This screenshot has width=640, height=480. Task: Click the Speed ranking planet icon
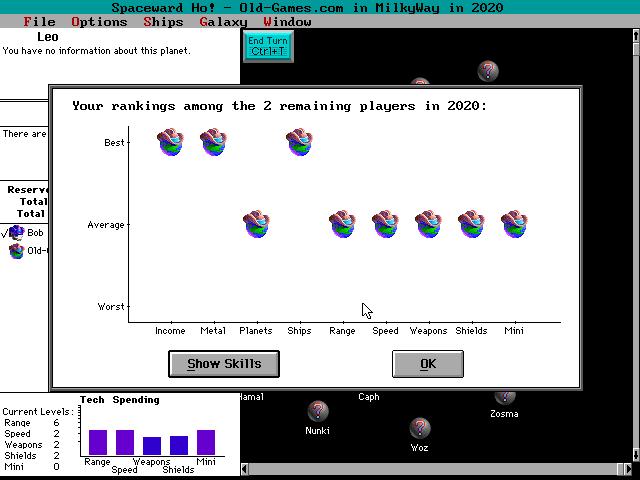point(385,224)
